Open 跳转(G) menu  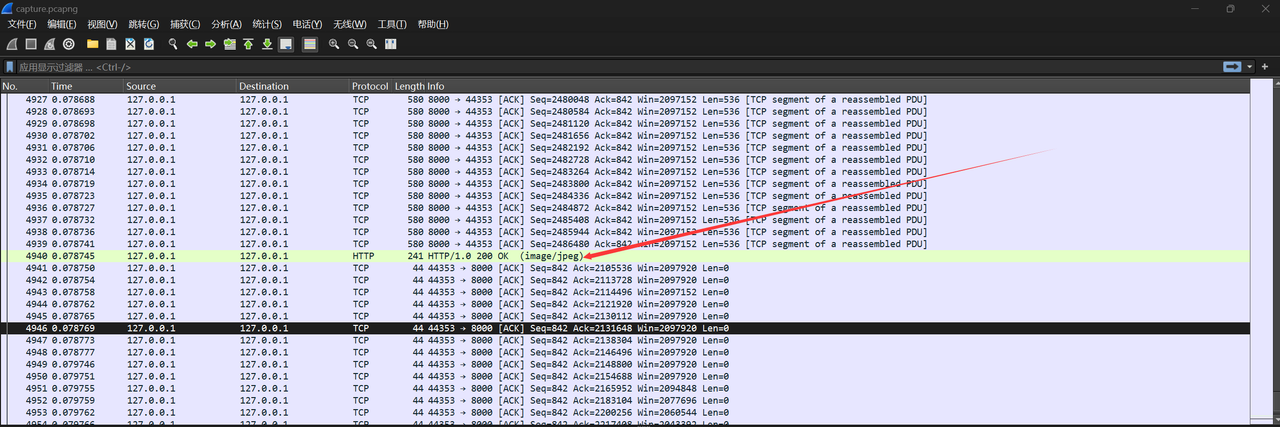pos(144,24)
